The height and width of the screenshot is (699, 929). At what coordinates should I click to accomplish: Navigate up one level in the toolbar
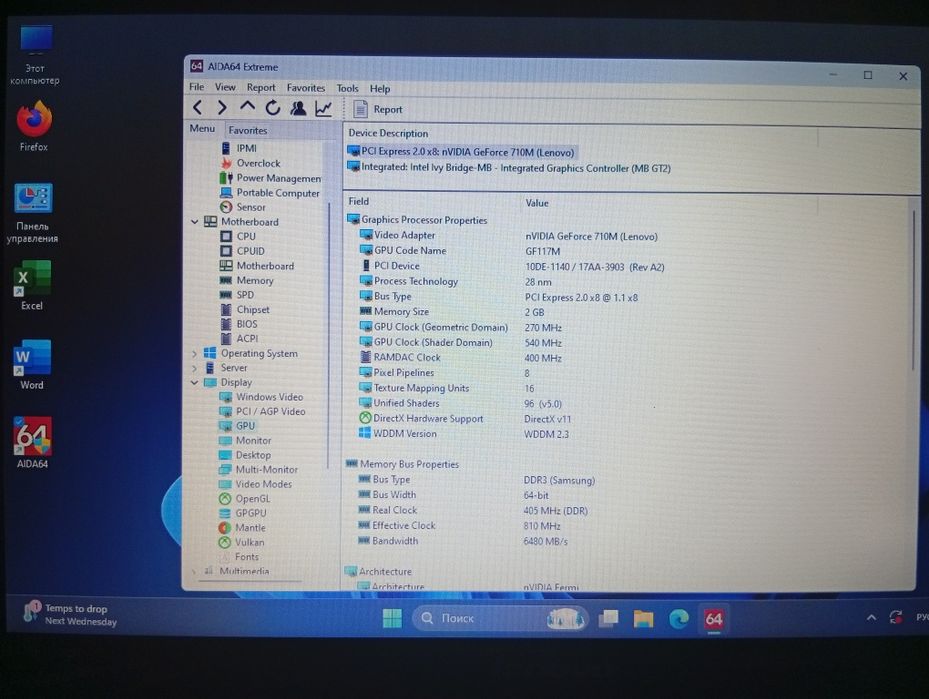247,107
